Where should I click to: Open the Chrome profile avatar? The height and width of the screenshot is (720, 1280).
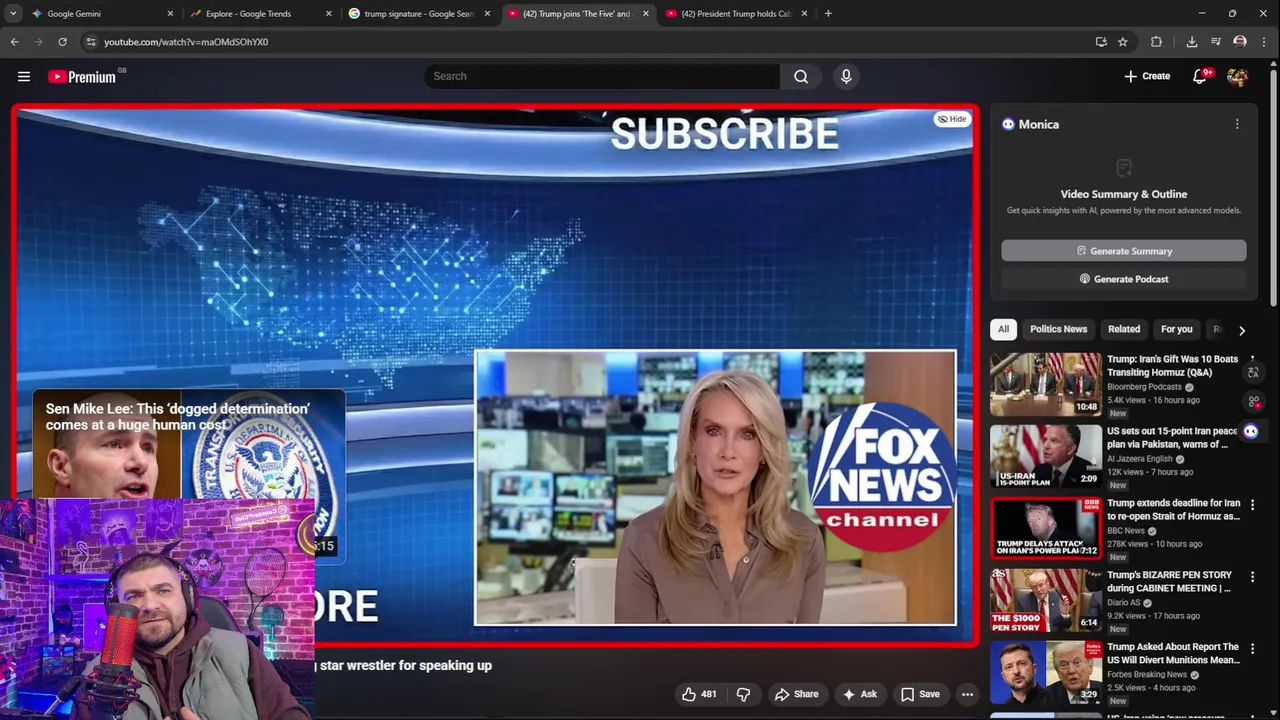[x=1240, y=42]
